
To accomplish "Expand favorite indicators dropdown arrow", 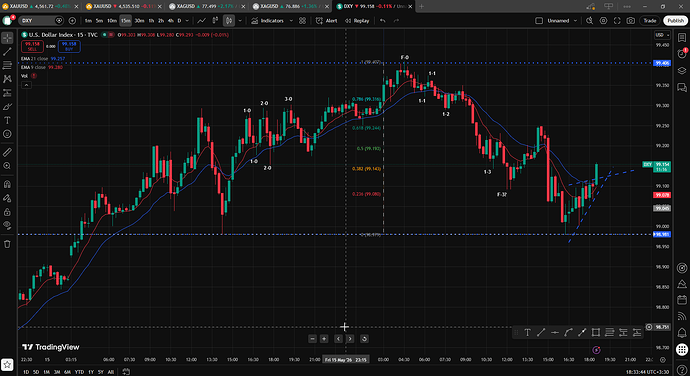I will [291, 21].
